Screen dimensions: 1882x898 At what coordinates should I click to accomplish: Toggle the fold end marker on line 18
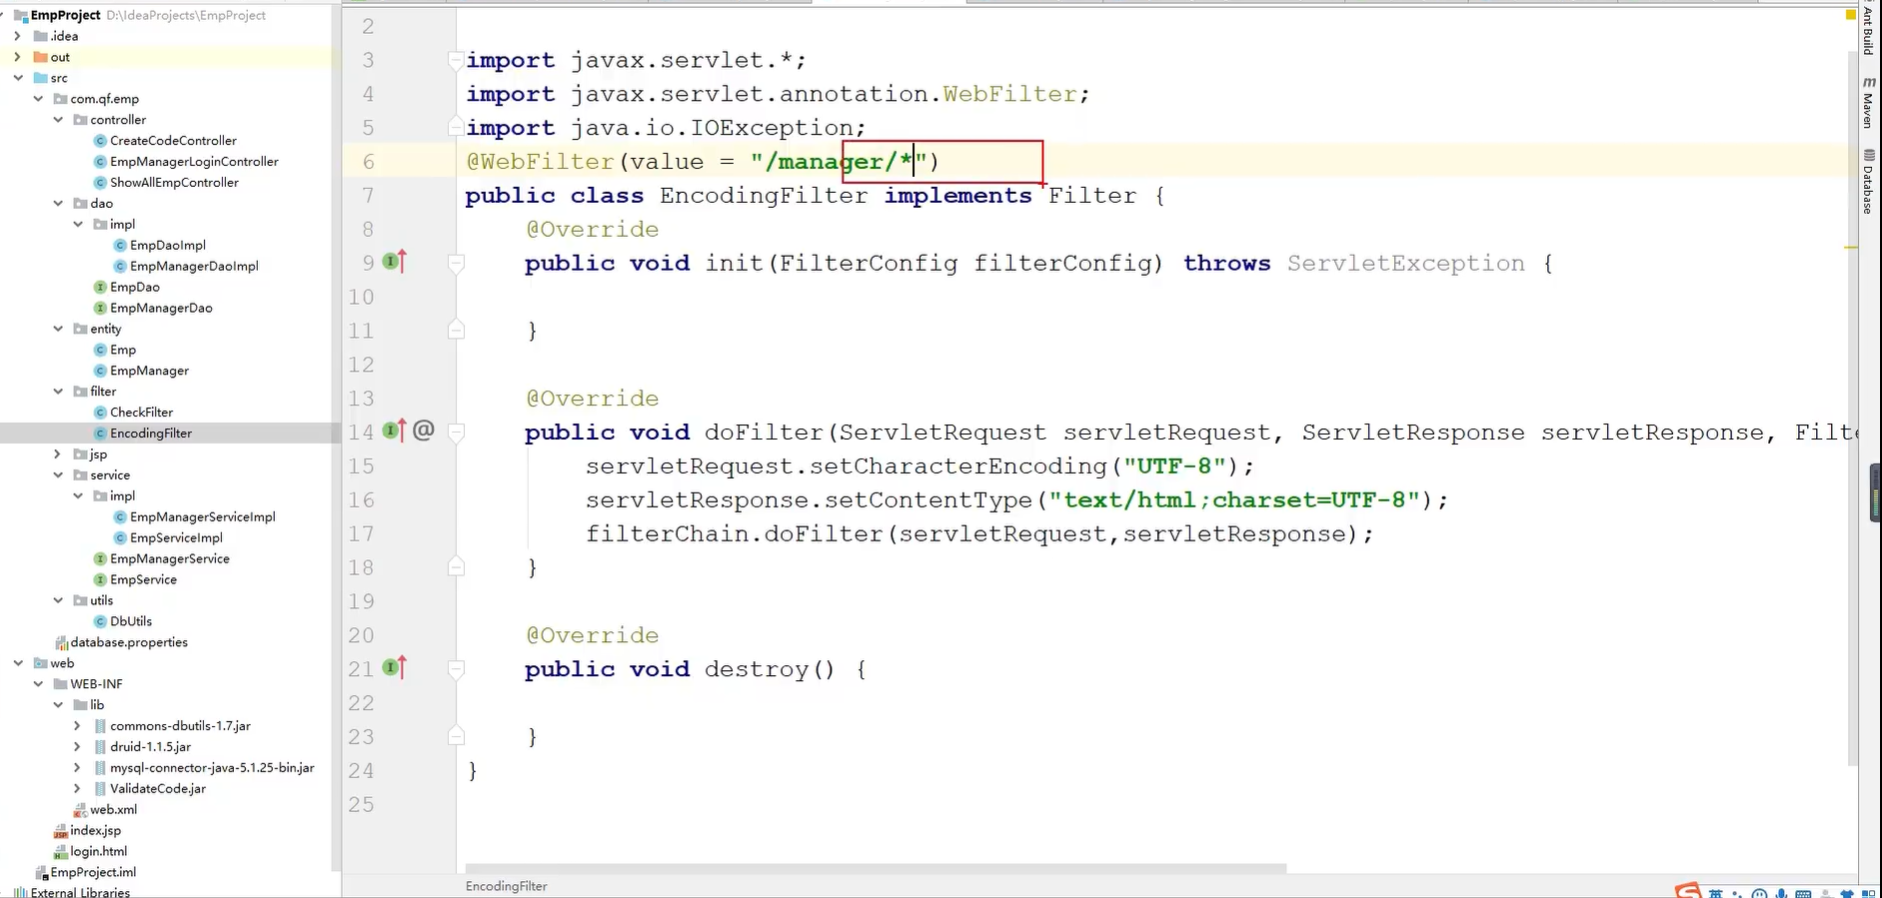click(456, 567)
